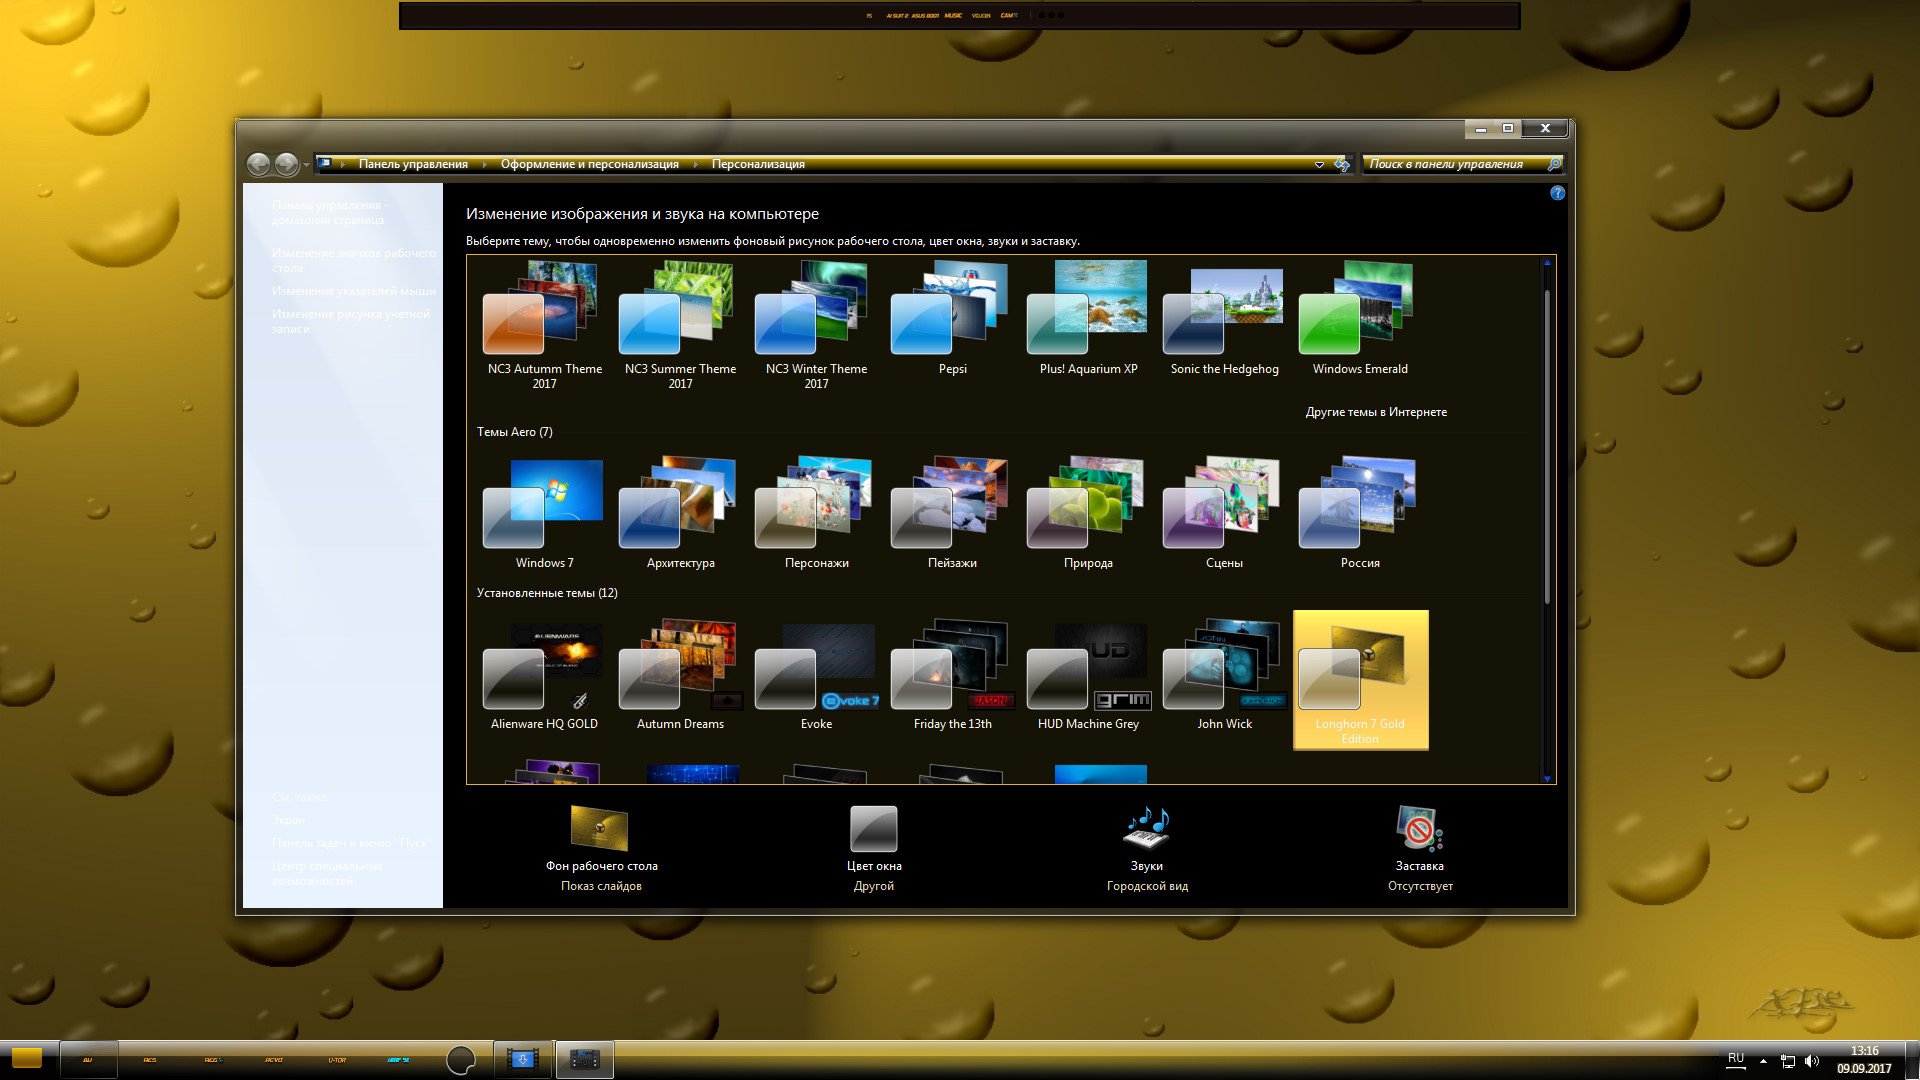Image resolution: width=1920 pixels, height=1080 pixels.
Task: Apply the John Wick theme
Action: 1224,675
